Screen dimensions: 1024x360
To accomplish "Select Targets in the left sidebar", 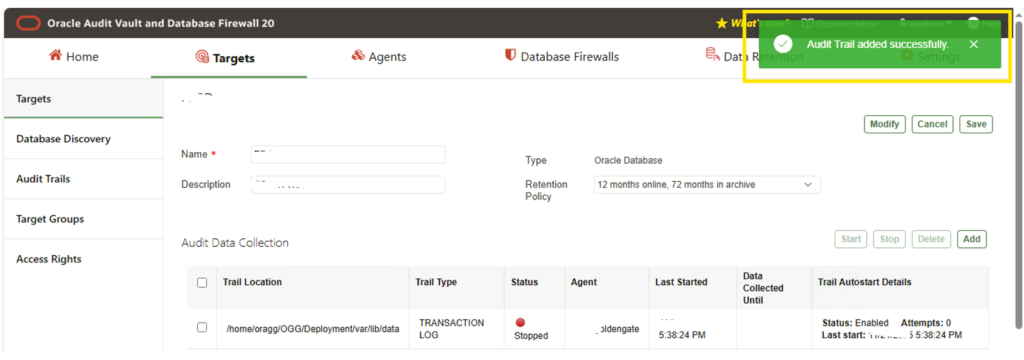I will tap(84, 99).
